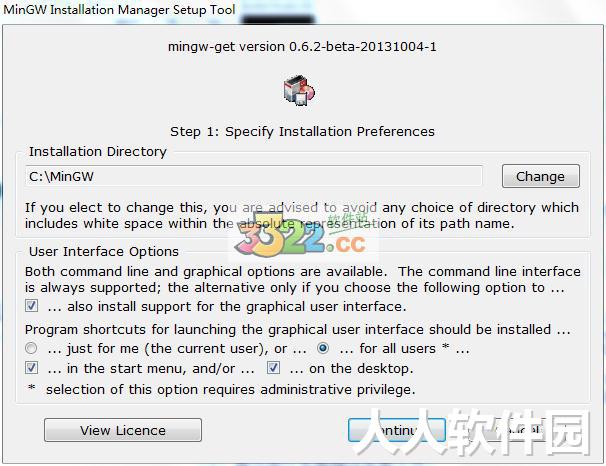Click the MinGW Installation Manager Setup Tool title

point(119,10)
